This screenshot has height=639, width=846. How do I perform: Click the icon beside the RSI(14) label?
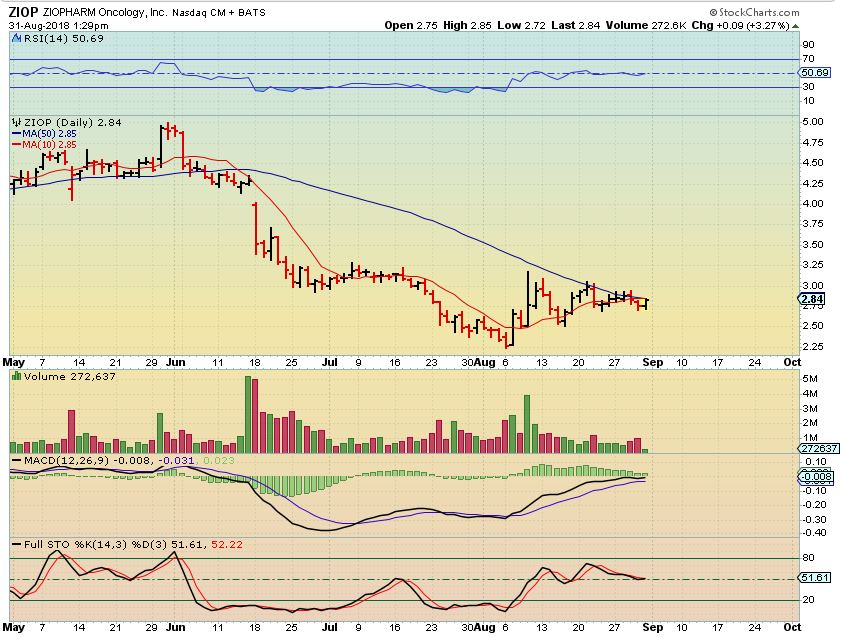[x=16, y=38]
